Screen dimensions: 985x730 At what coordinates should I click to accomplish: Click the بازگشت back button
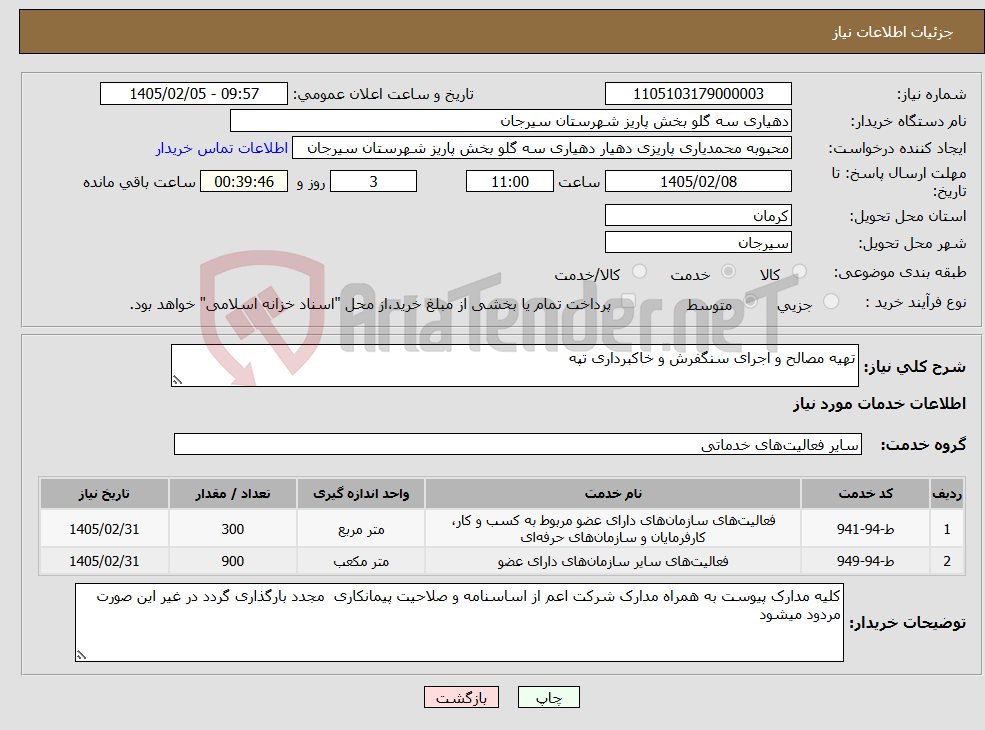pyautogui.click(x=461, y=697)
